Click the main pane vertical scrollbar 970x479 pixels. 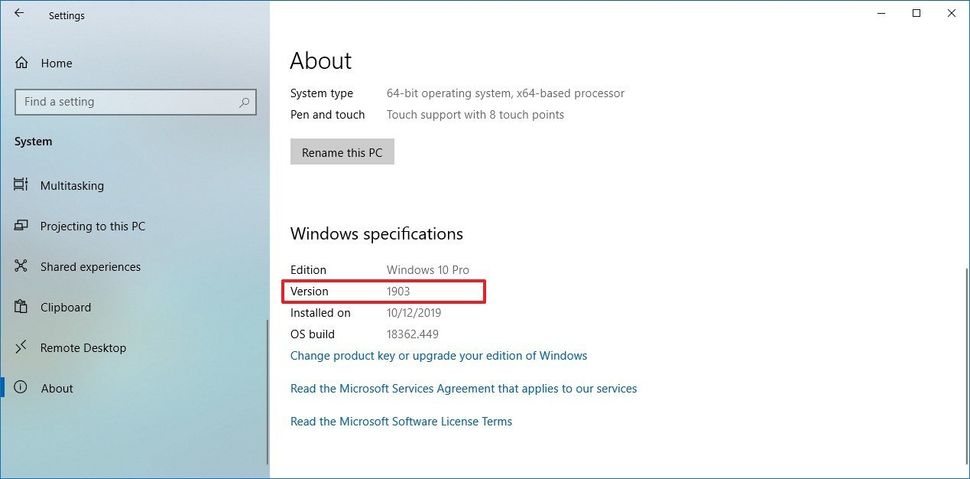click(x=966, y=368)
